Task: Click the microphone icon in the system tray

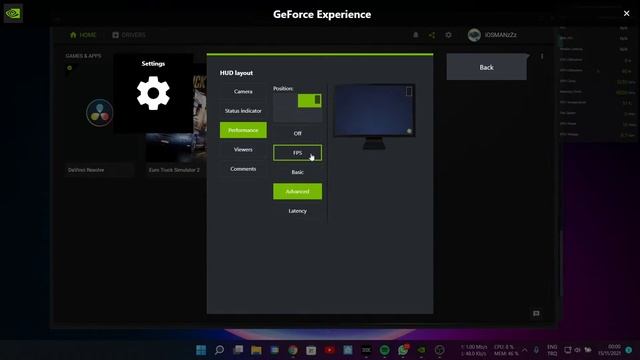Action: 536,350
